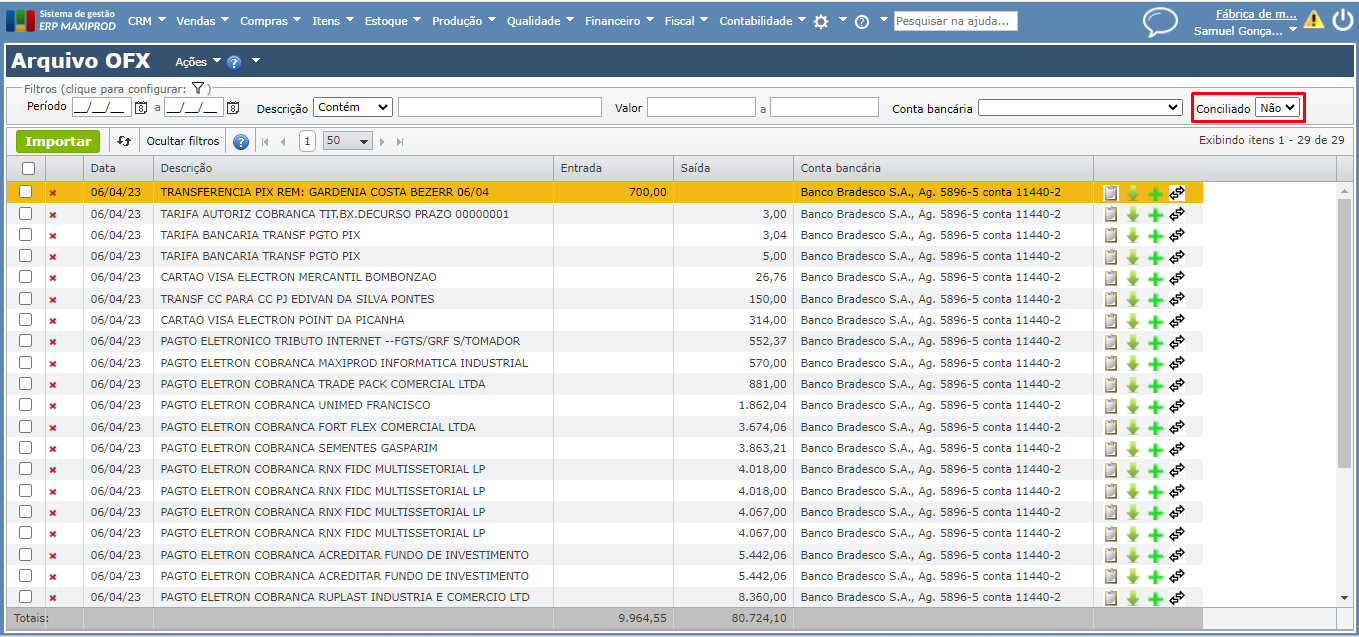Check the box for TRANSFERENCIA PIX row
Viewport: 1359px width, 637px height.
[x=26, y=192]
